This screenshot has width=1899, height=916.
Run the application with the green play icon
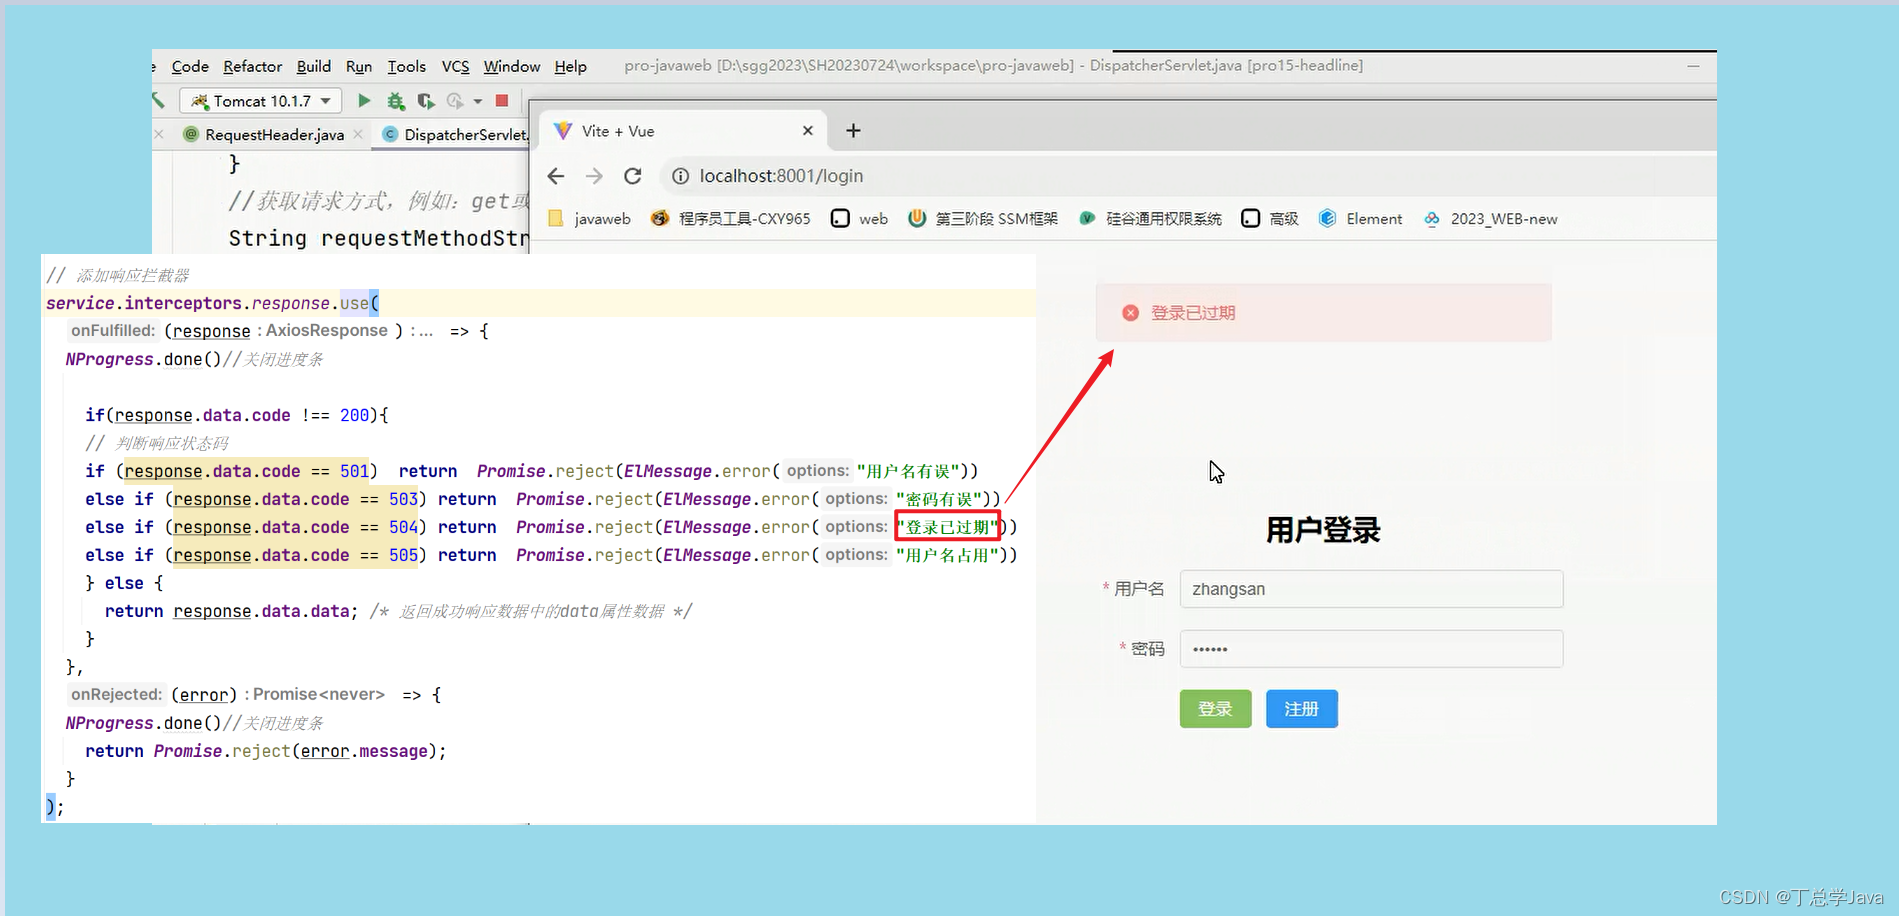[x=364, y=101]
